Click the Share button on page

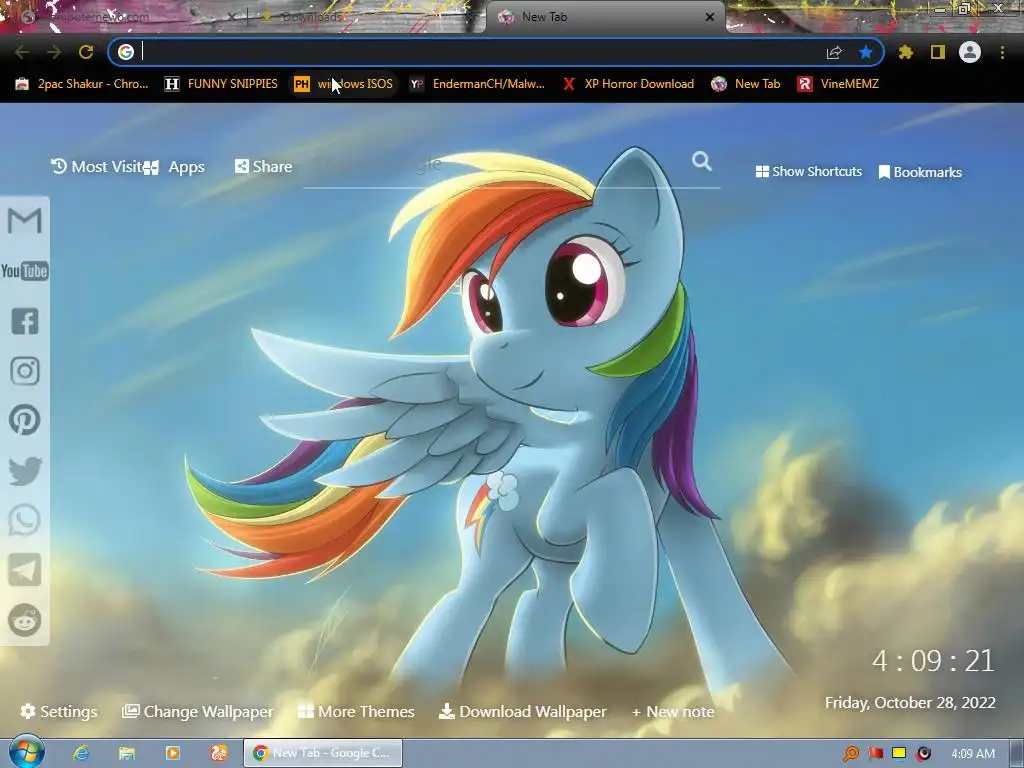(264, 167)
